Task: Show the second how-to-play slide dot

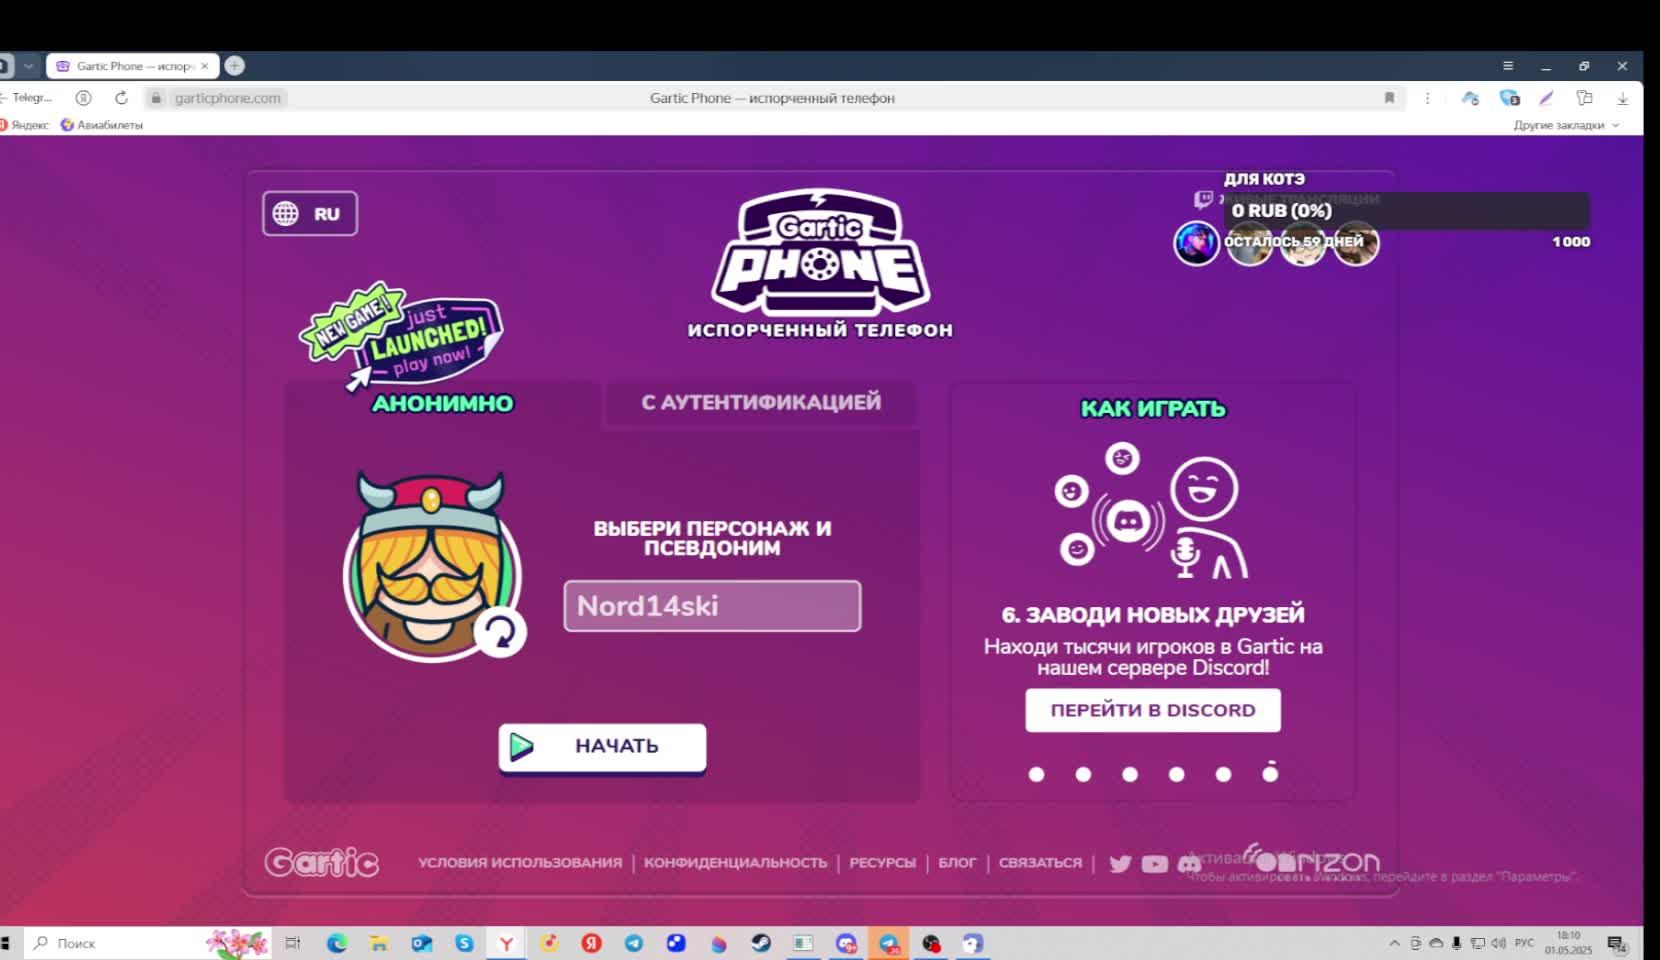Action: [x=1083, y=774]
